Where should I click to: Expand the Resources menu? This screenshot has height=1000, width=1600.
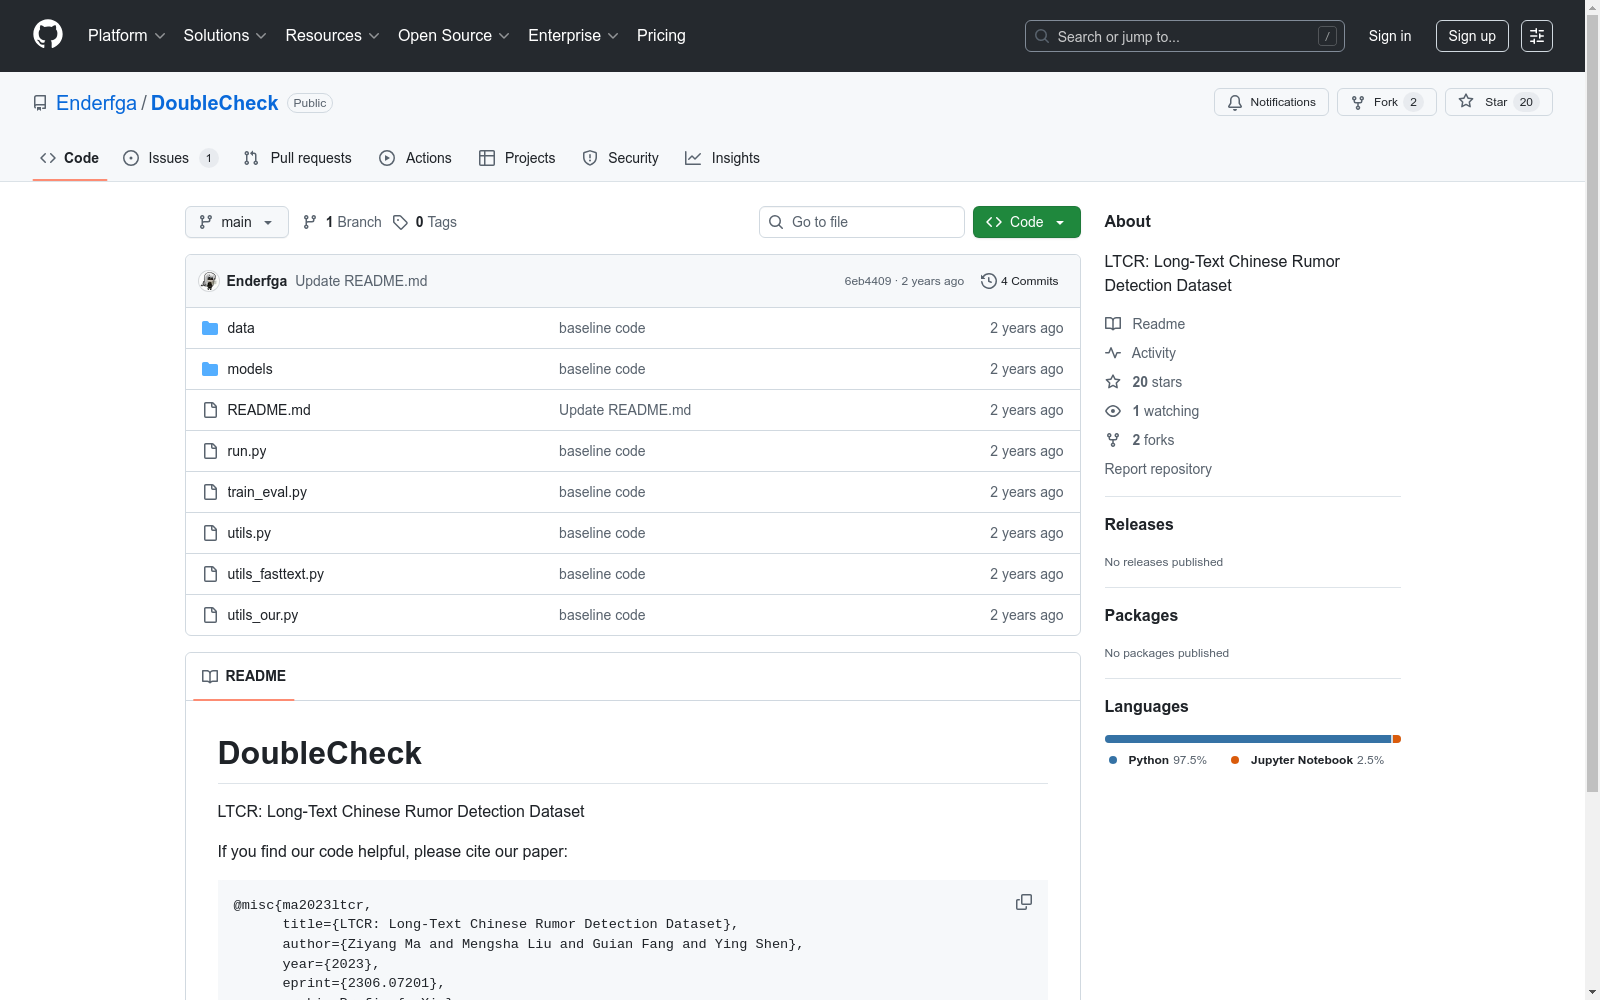pos(333,36)
